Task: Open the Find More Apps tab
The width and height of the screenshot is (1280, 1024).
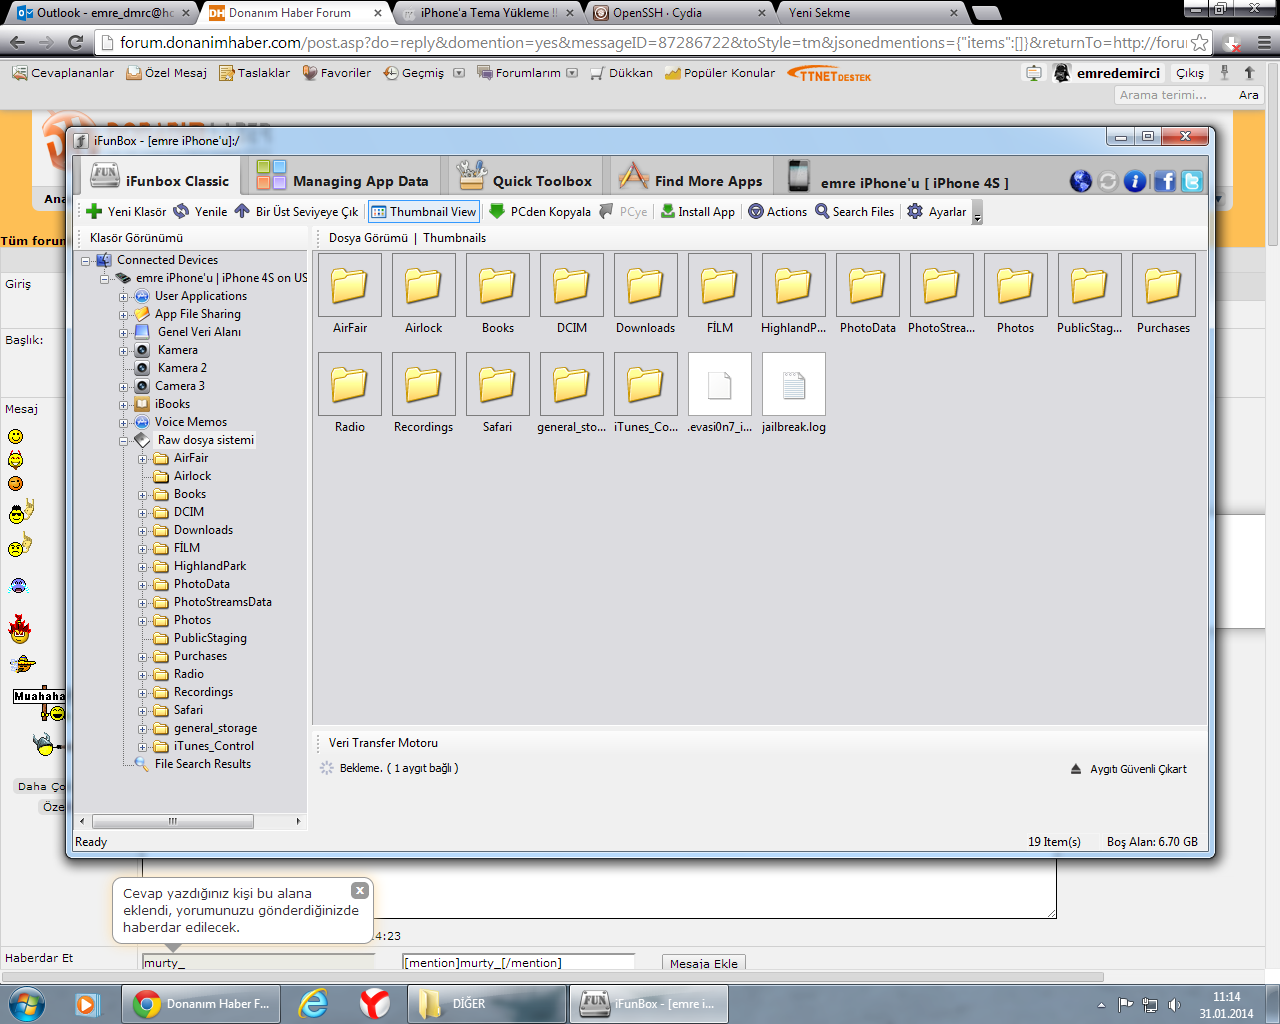Action: tap(690, 177)
